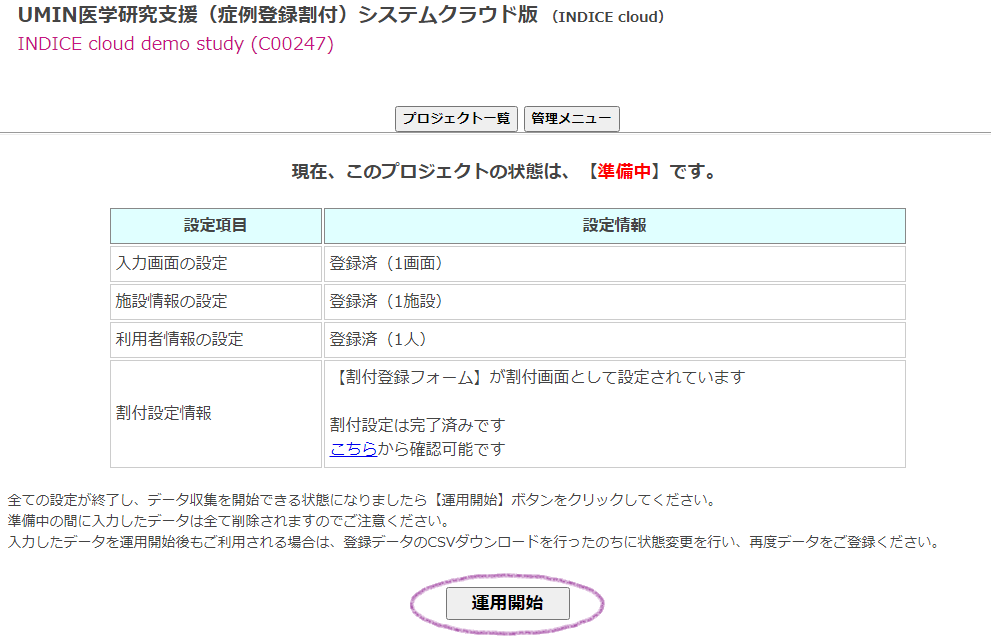Click the 設定項目 column header

pyautogui.click(x=215, y=226)
